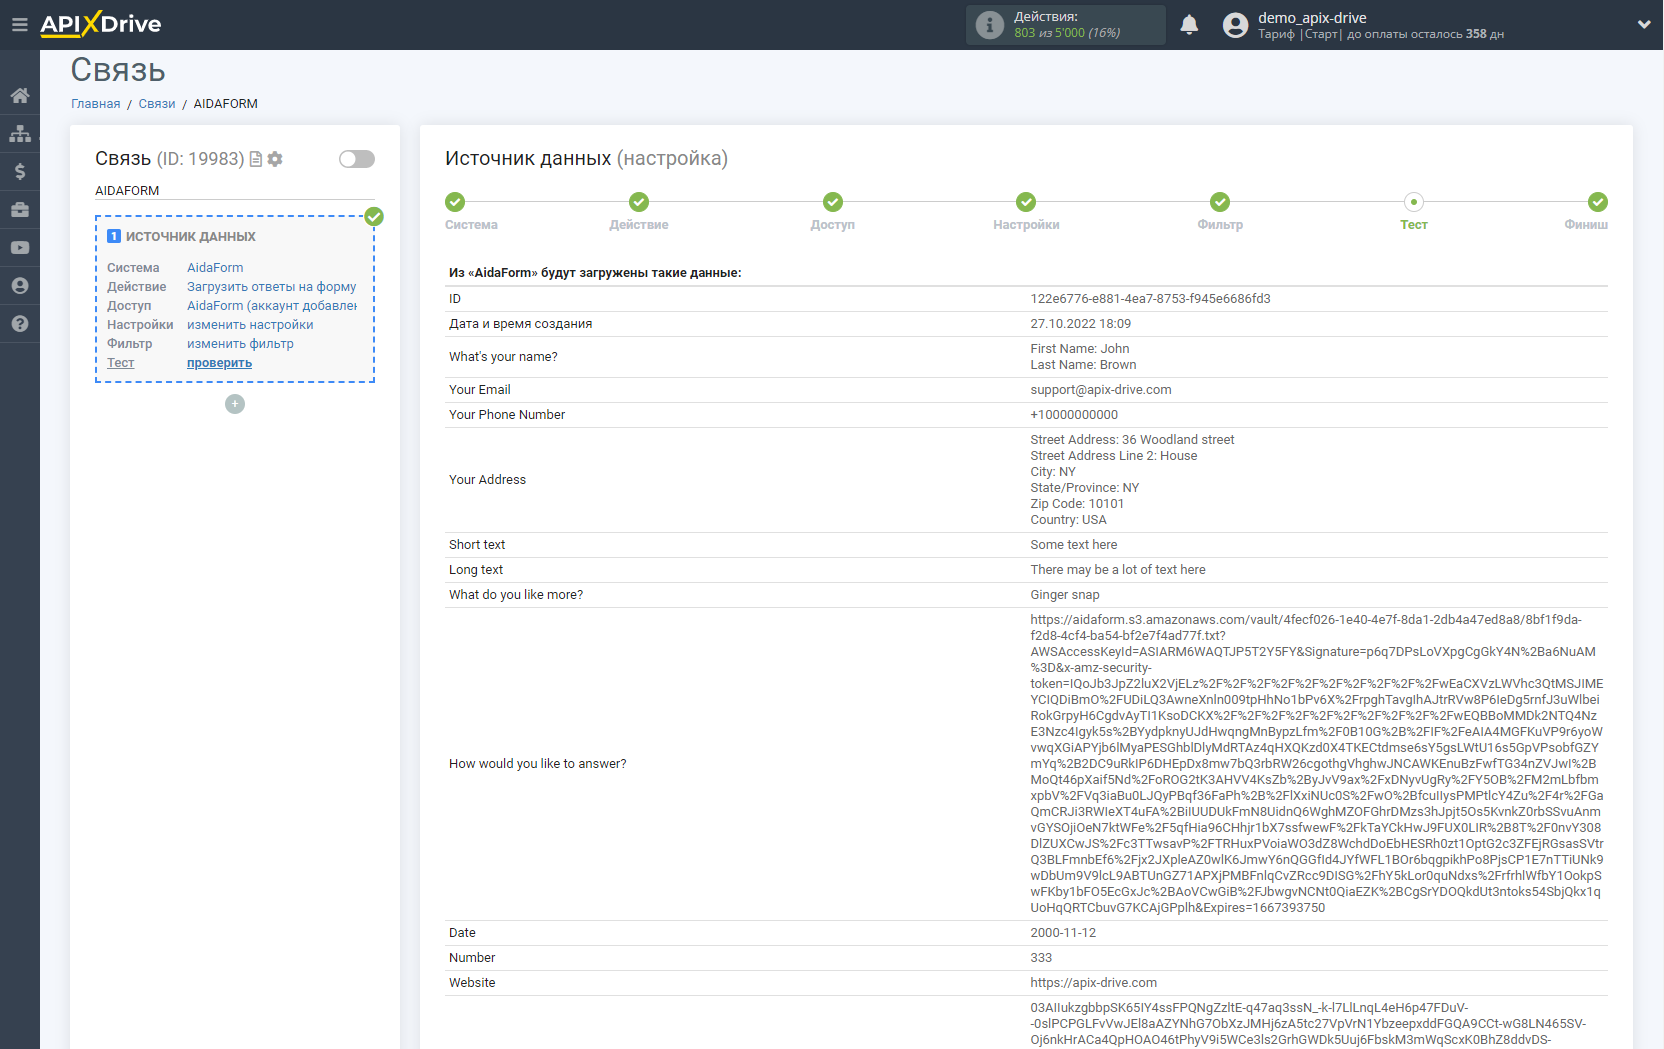
Task: Click the проверить test link
Action: point(219,363)
